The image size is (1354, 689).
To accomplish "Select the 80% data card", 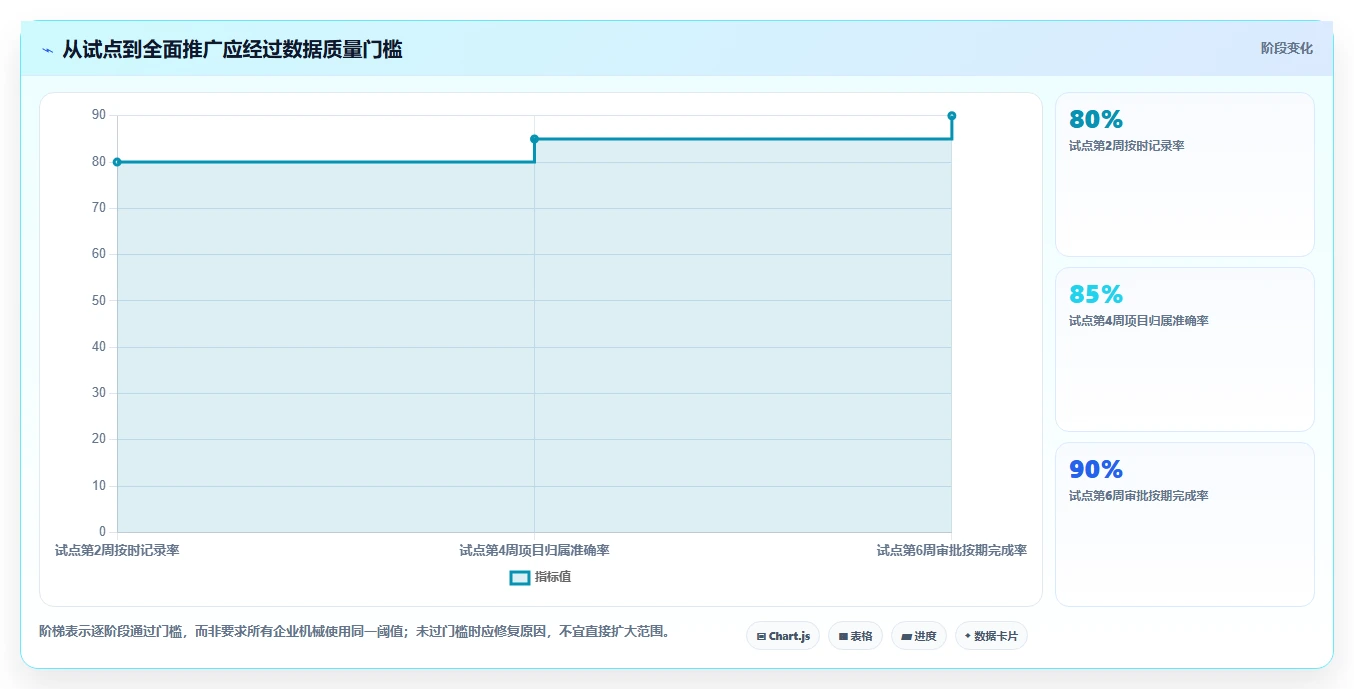I will coord(1184,175).
